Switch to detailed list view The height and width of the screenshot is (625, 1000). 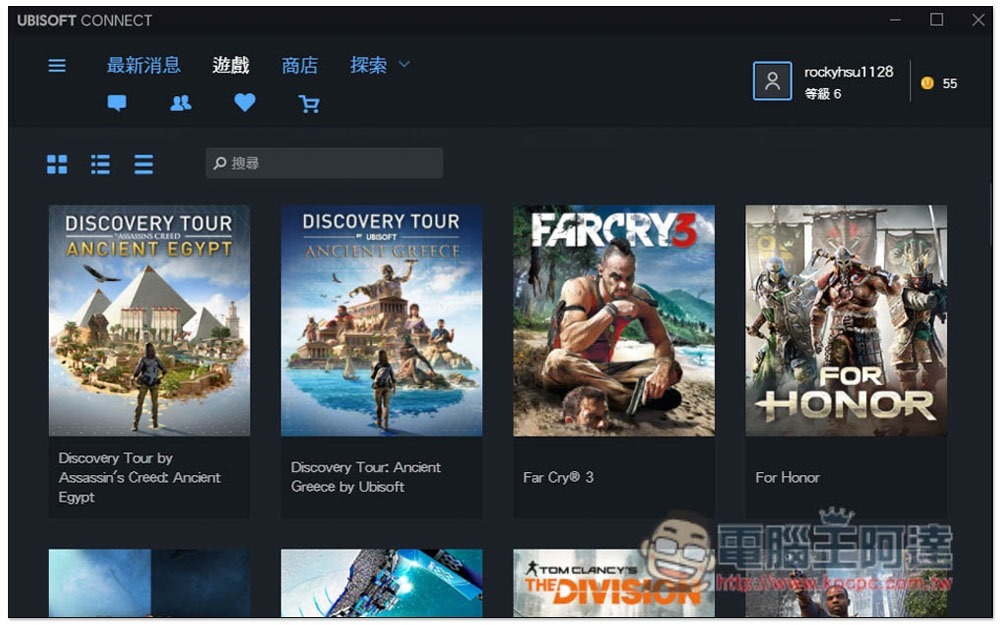pos(100,164)
